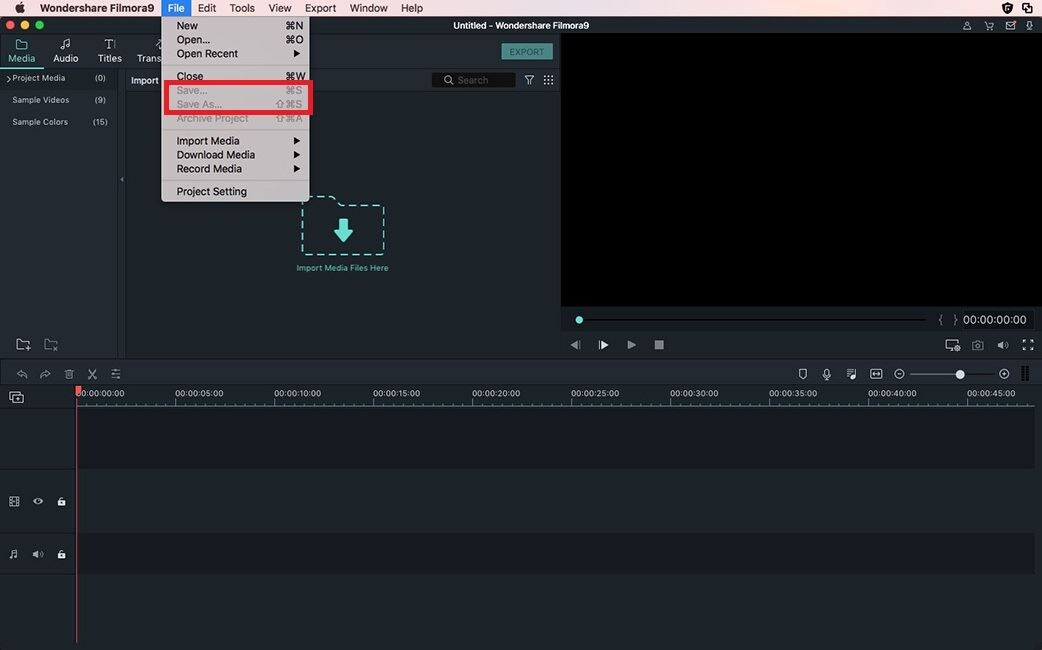Enter fullscreen preview mode
The width and height of the screenshot is (1042, 650).
point(1028,344)
